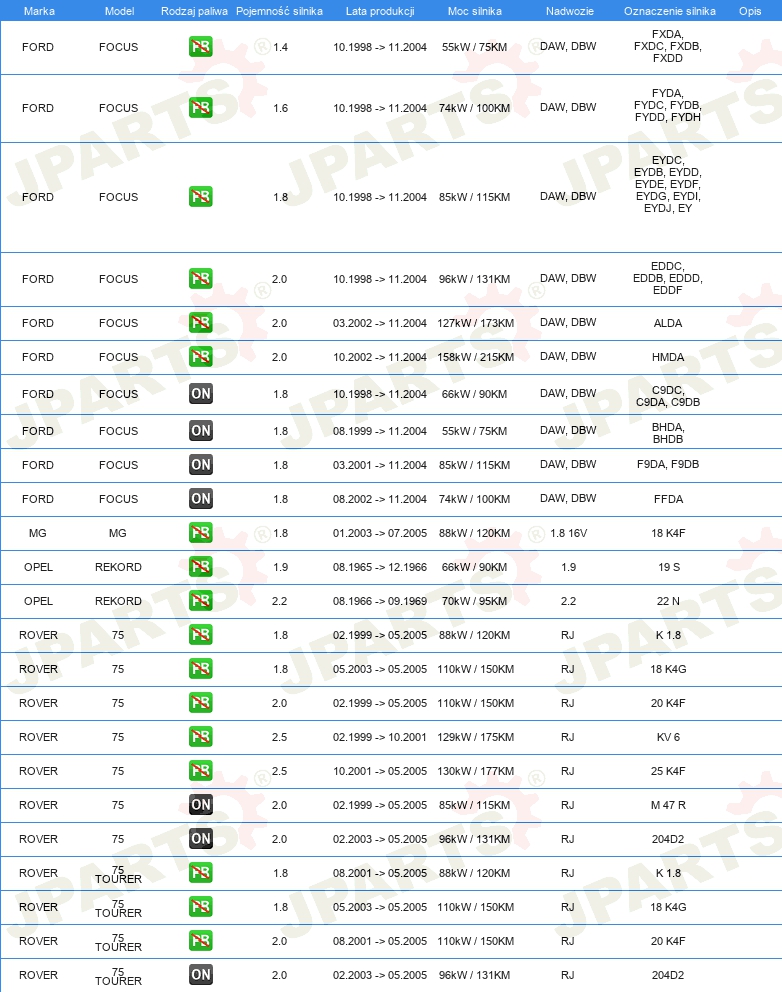The image size is (782, 992).
Task: Click the petrol icon for Opel Rekord 2.2
Action: tap(201, 601)
